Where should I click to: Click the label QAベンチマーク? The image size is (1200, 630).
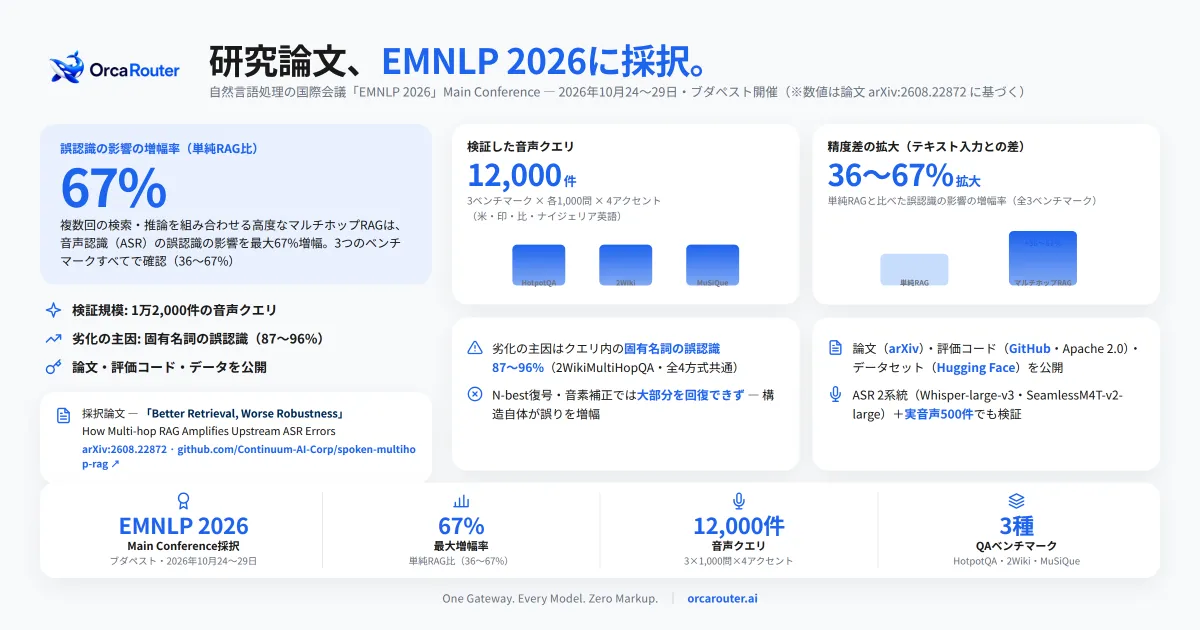coord(1016,546)
